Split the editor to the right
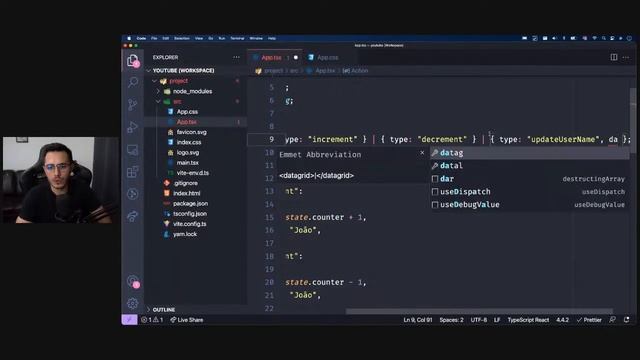The image size is (640, 360). coord(614,57)
